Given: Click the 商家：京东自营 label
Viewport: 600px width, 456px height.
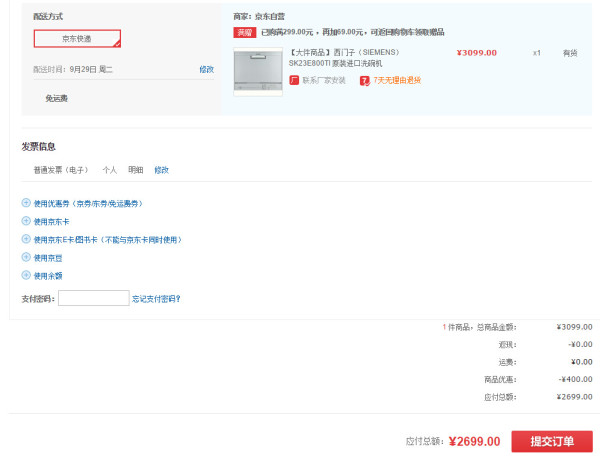Looking at the screenshot, I should pyautogui.click(x=259, y=16).
